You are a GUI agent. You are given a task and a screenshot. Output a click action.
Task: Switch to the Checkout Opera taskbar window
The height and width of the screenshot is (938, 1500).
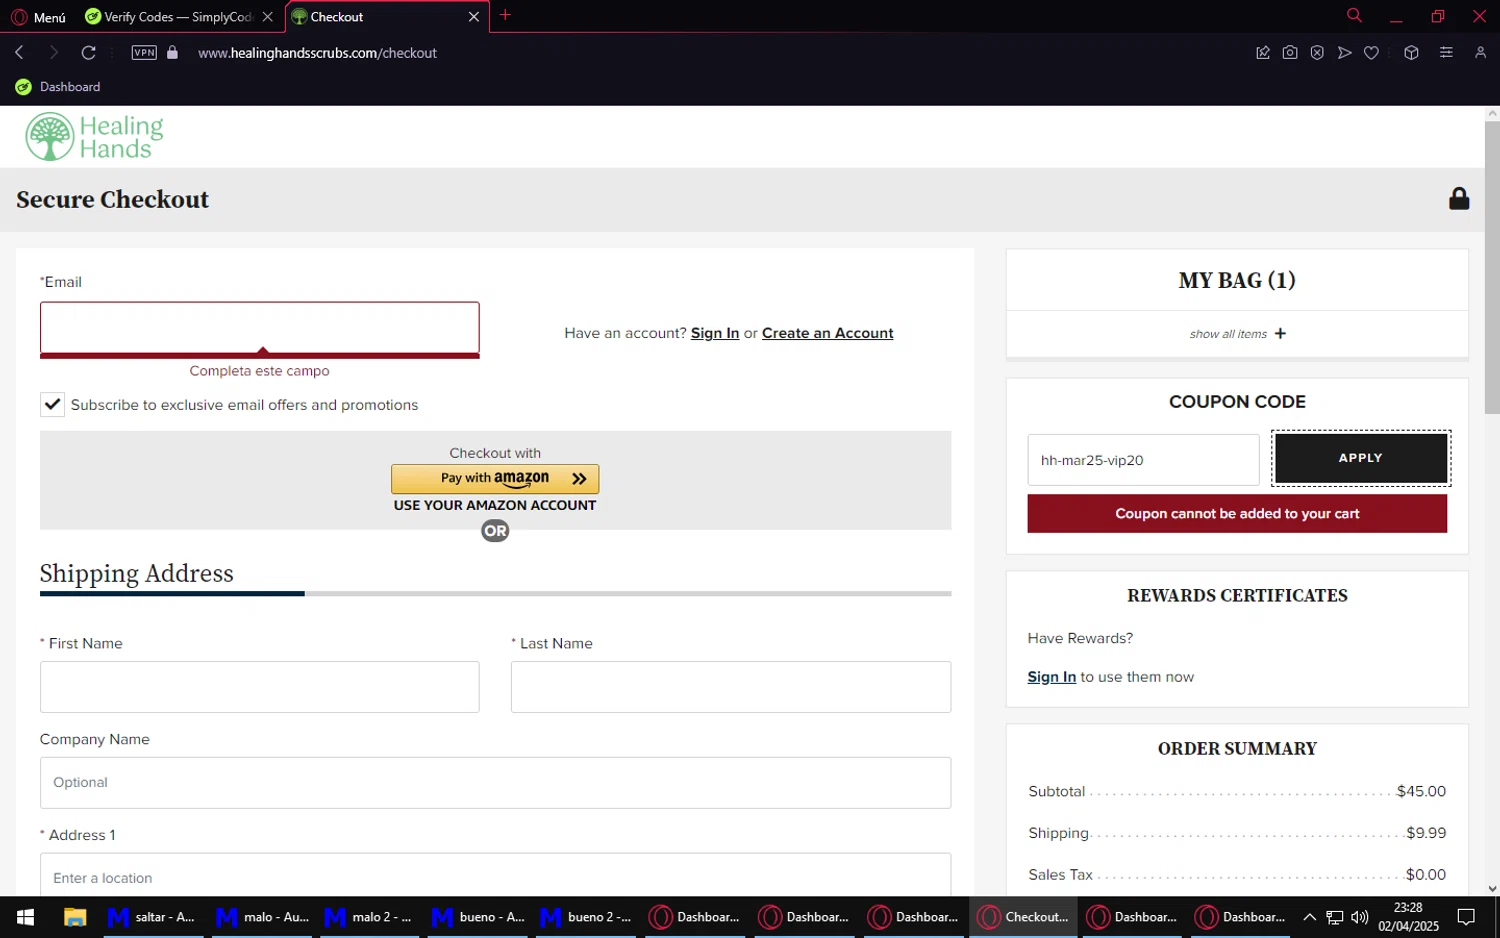tap(1023, 917)
